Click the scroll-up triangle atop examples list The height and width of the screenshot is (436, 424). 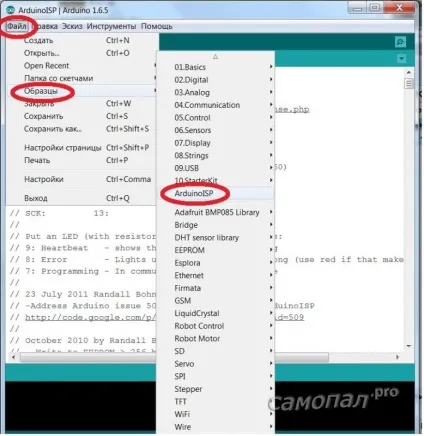click(x=215, y=57)
